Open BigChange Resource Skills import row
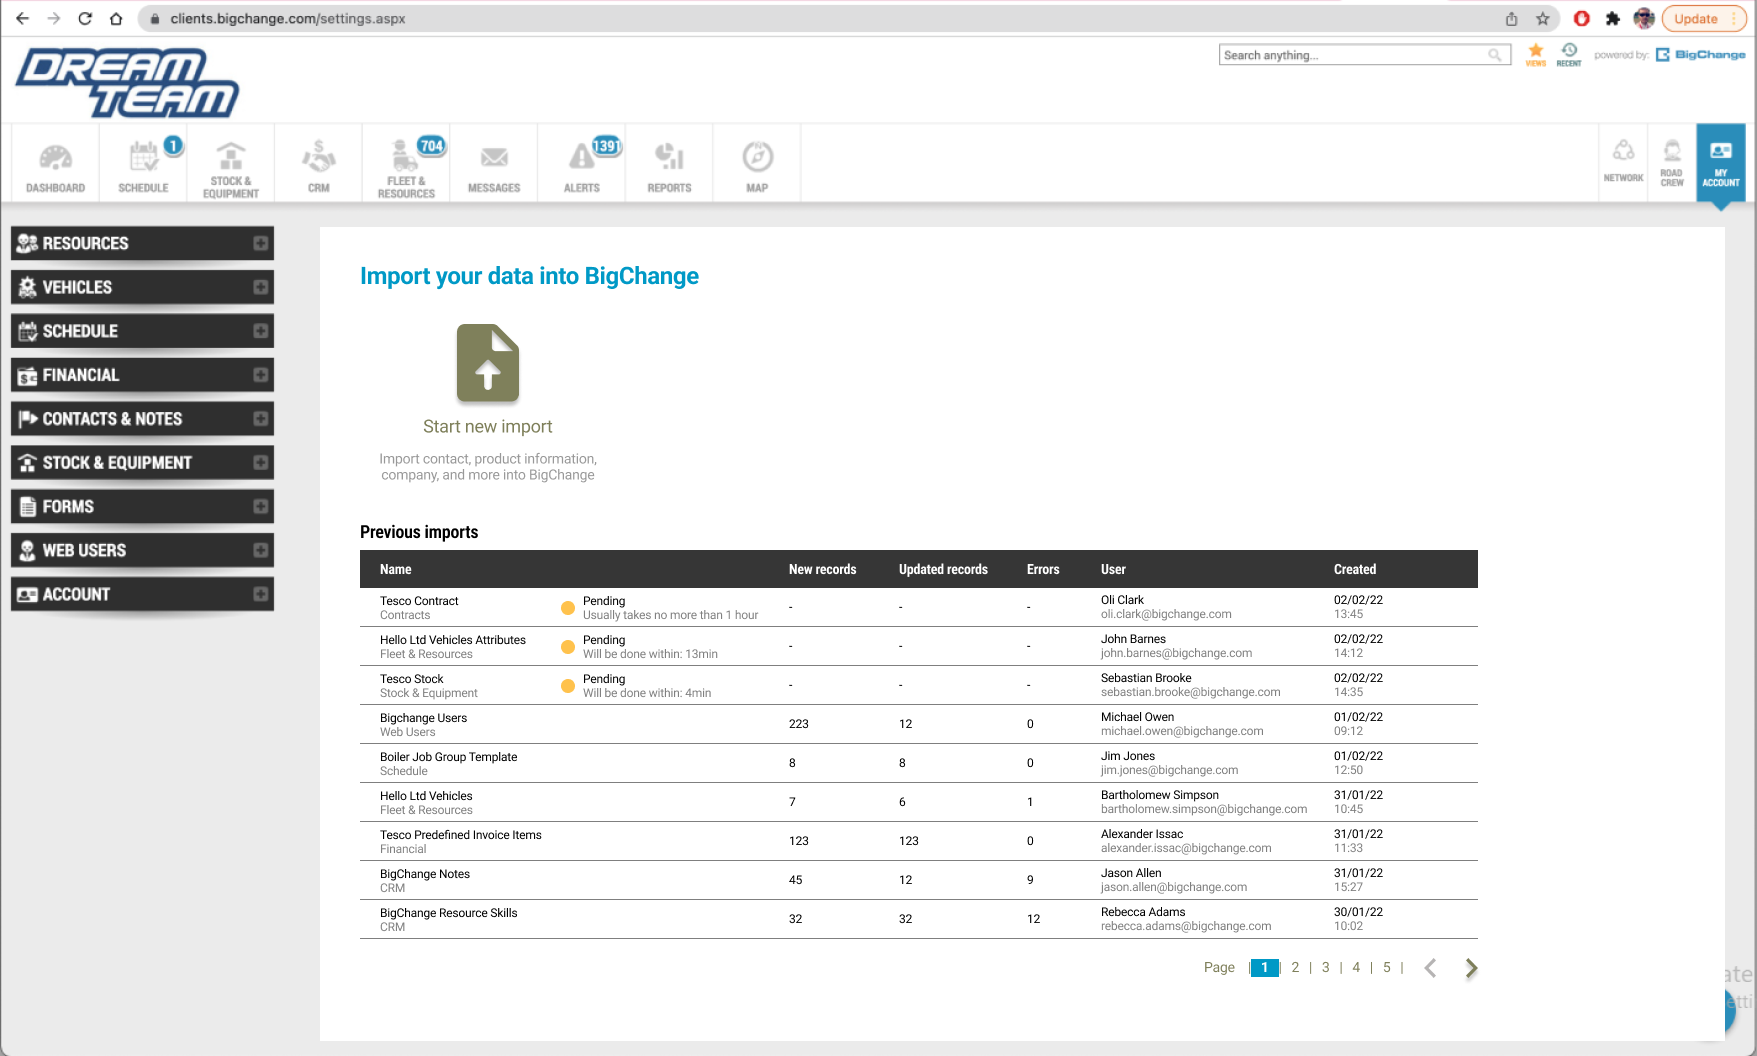 (919, 919)
